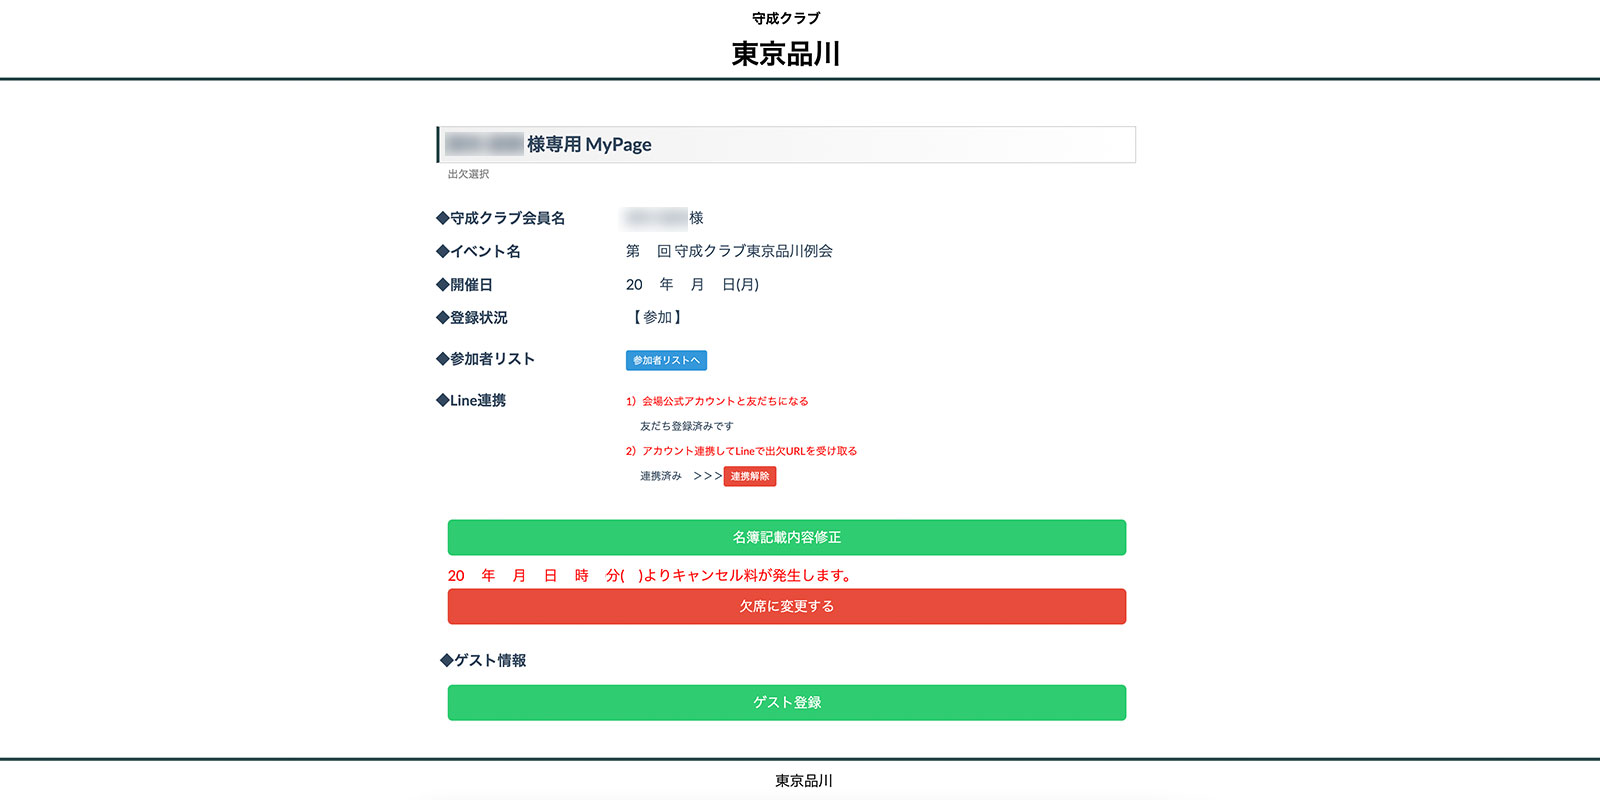1600x800 pixels.
Task: Click the ◆イベント名 label
Action: tap(478, 251)
